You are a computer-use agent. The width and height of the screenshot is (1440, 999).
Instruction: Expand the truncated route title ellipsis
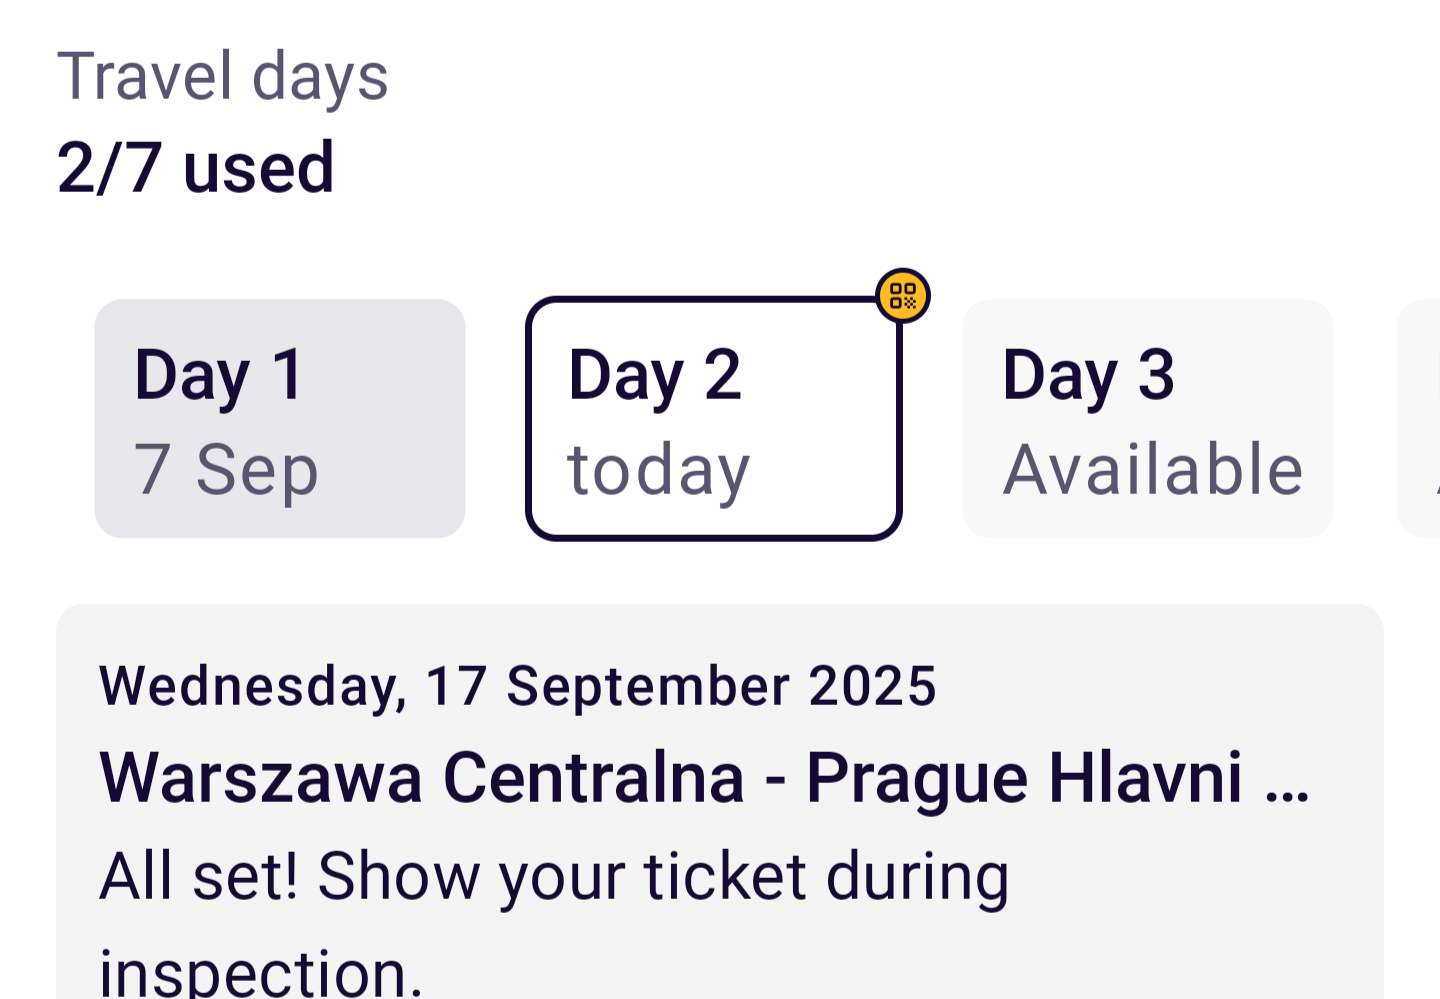[1288, 780]
